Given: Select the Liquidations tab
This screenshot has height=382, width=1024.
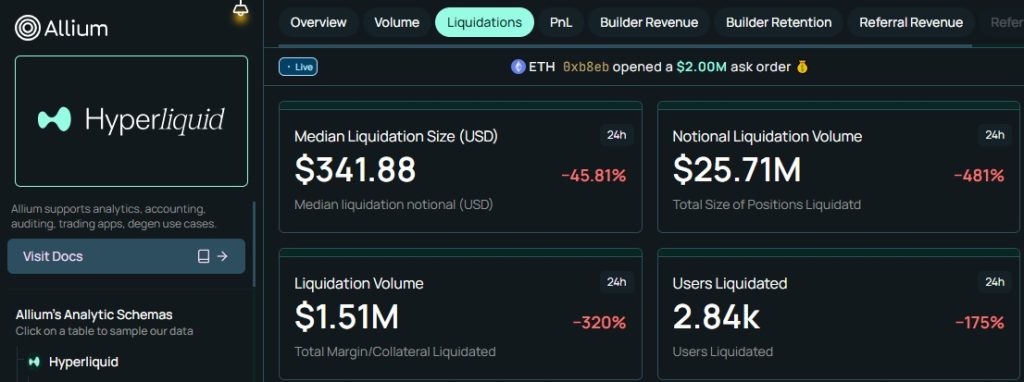Looking at the screenshot, I should [x=485, y=22].
